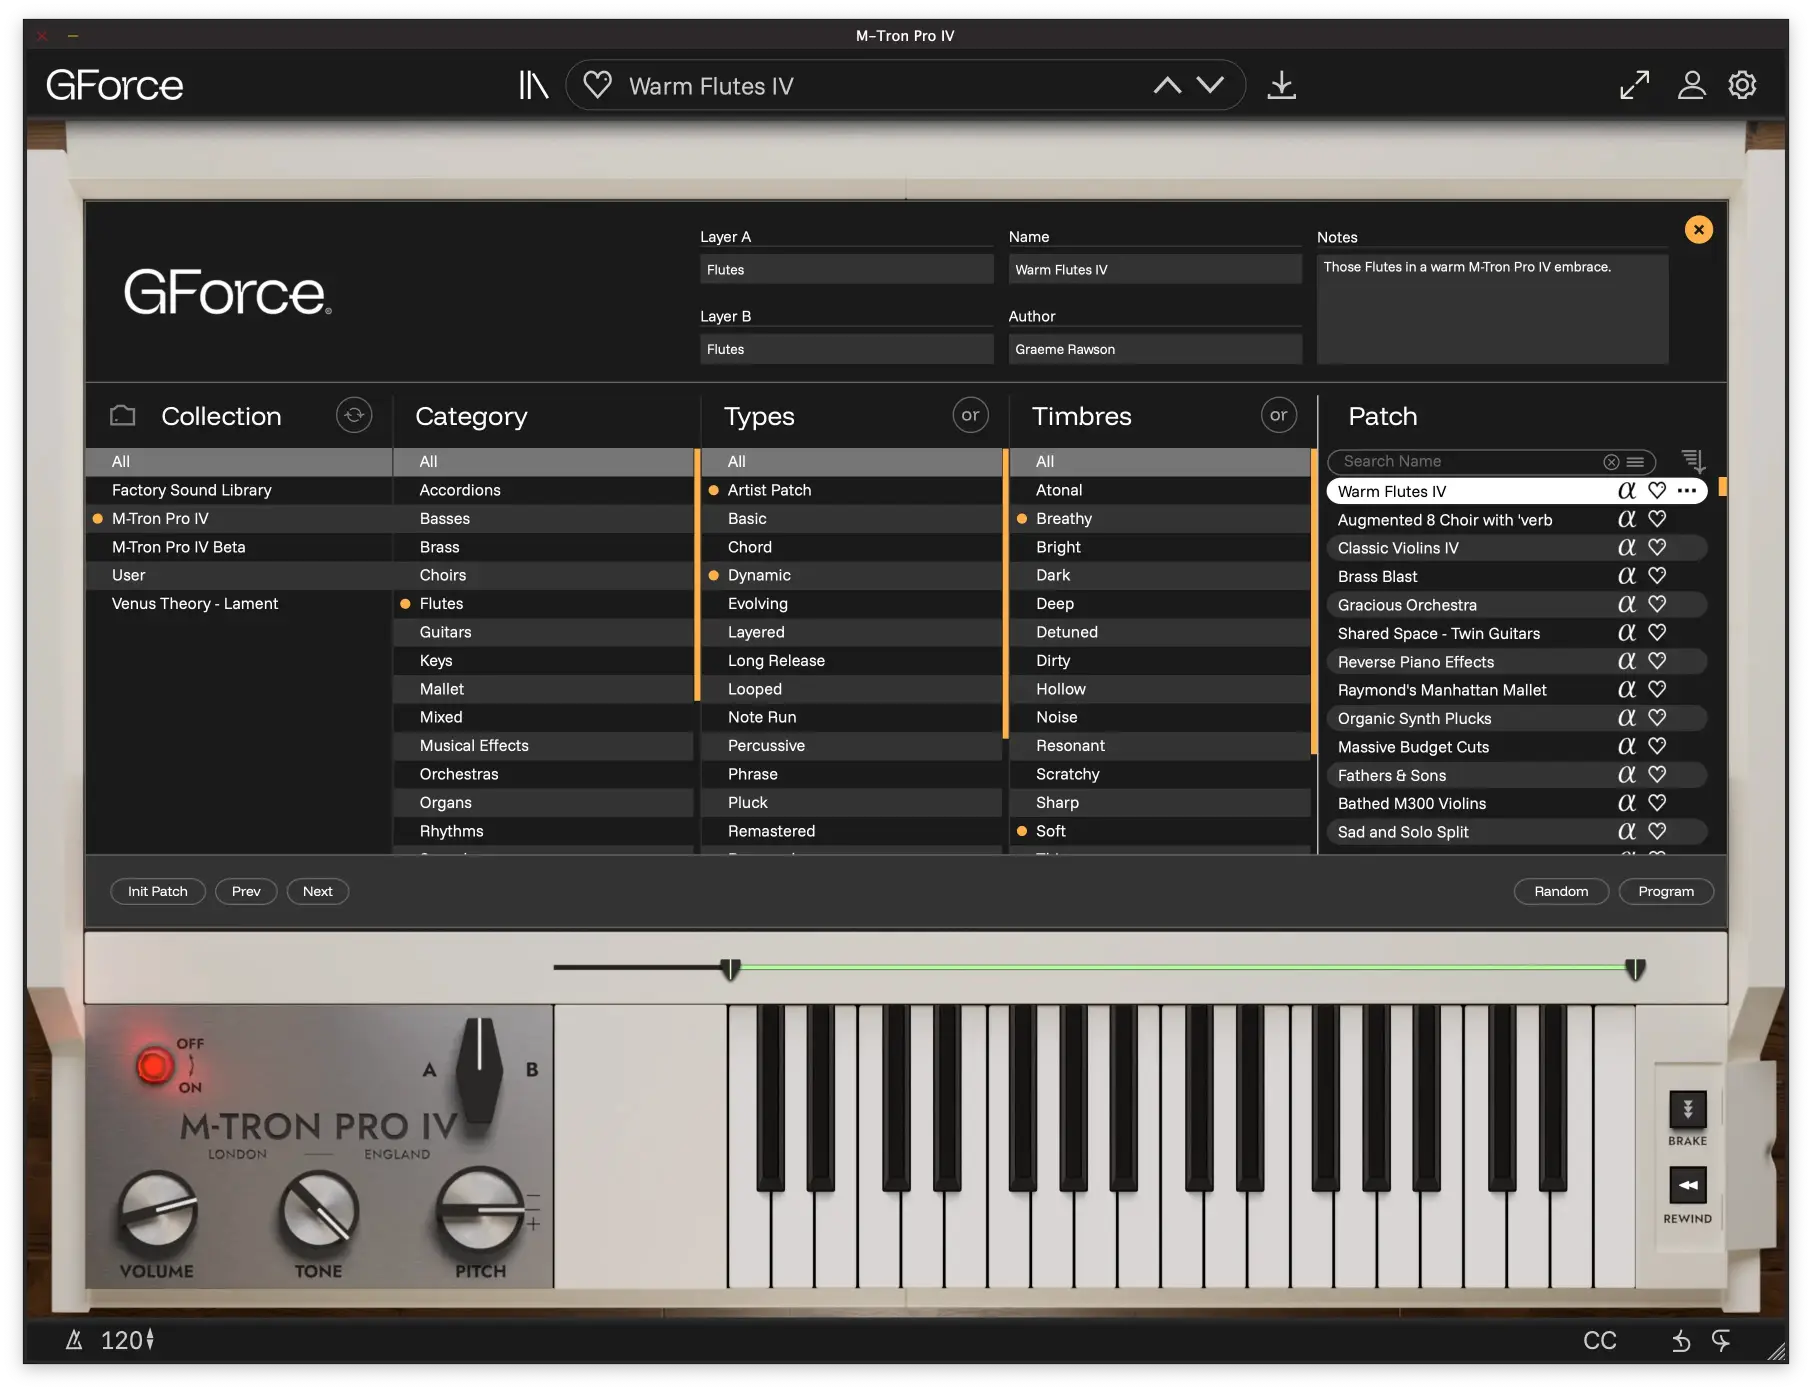Favorite the Classic Violins IV patch heart
This screenshot has width=1812, height=1391.
point(1657,547)
